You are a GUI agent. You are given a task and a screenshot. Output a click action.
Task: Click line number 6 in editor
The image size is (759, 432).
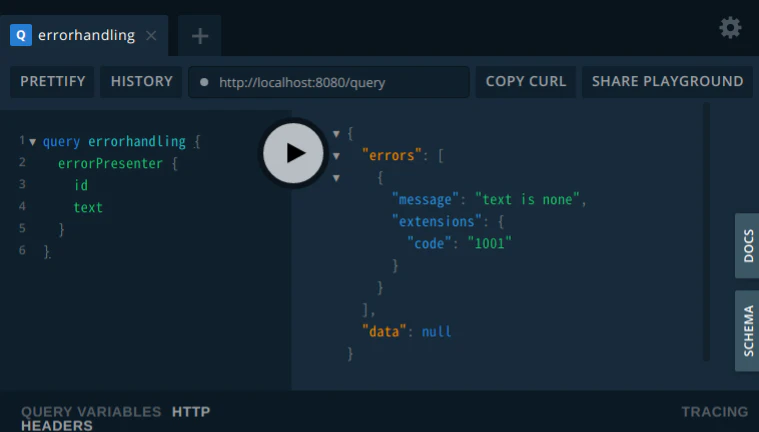tap(22, 250)
